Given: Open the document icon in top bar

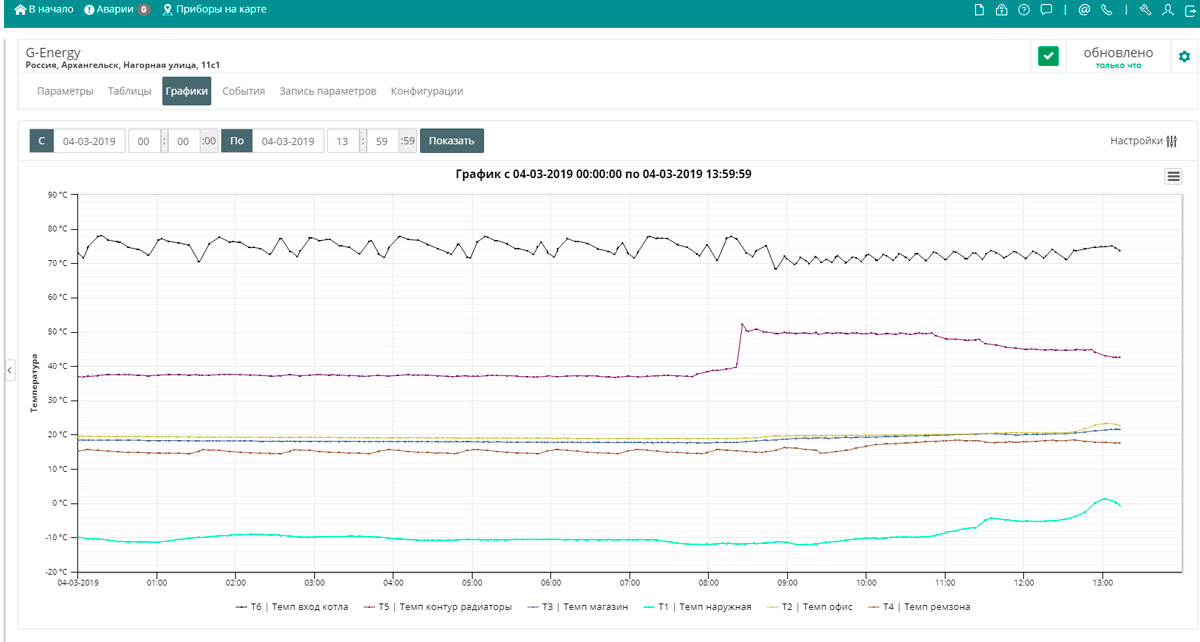Looking at the screenshot, I should click(x=979, y=10).
